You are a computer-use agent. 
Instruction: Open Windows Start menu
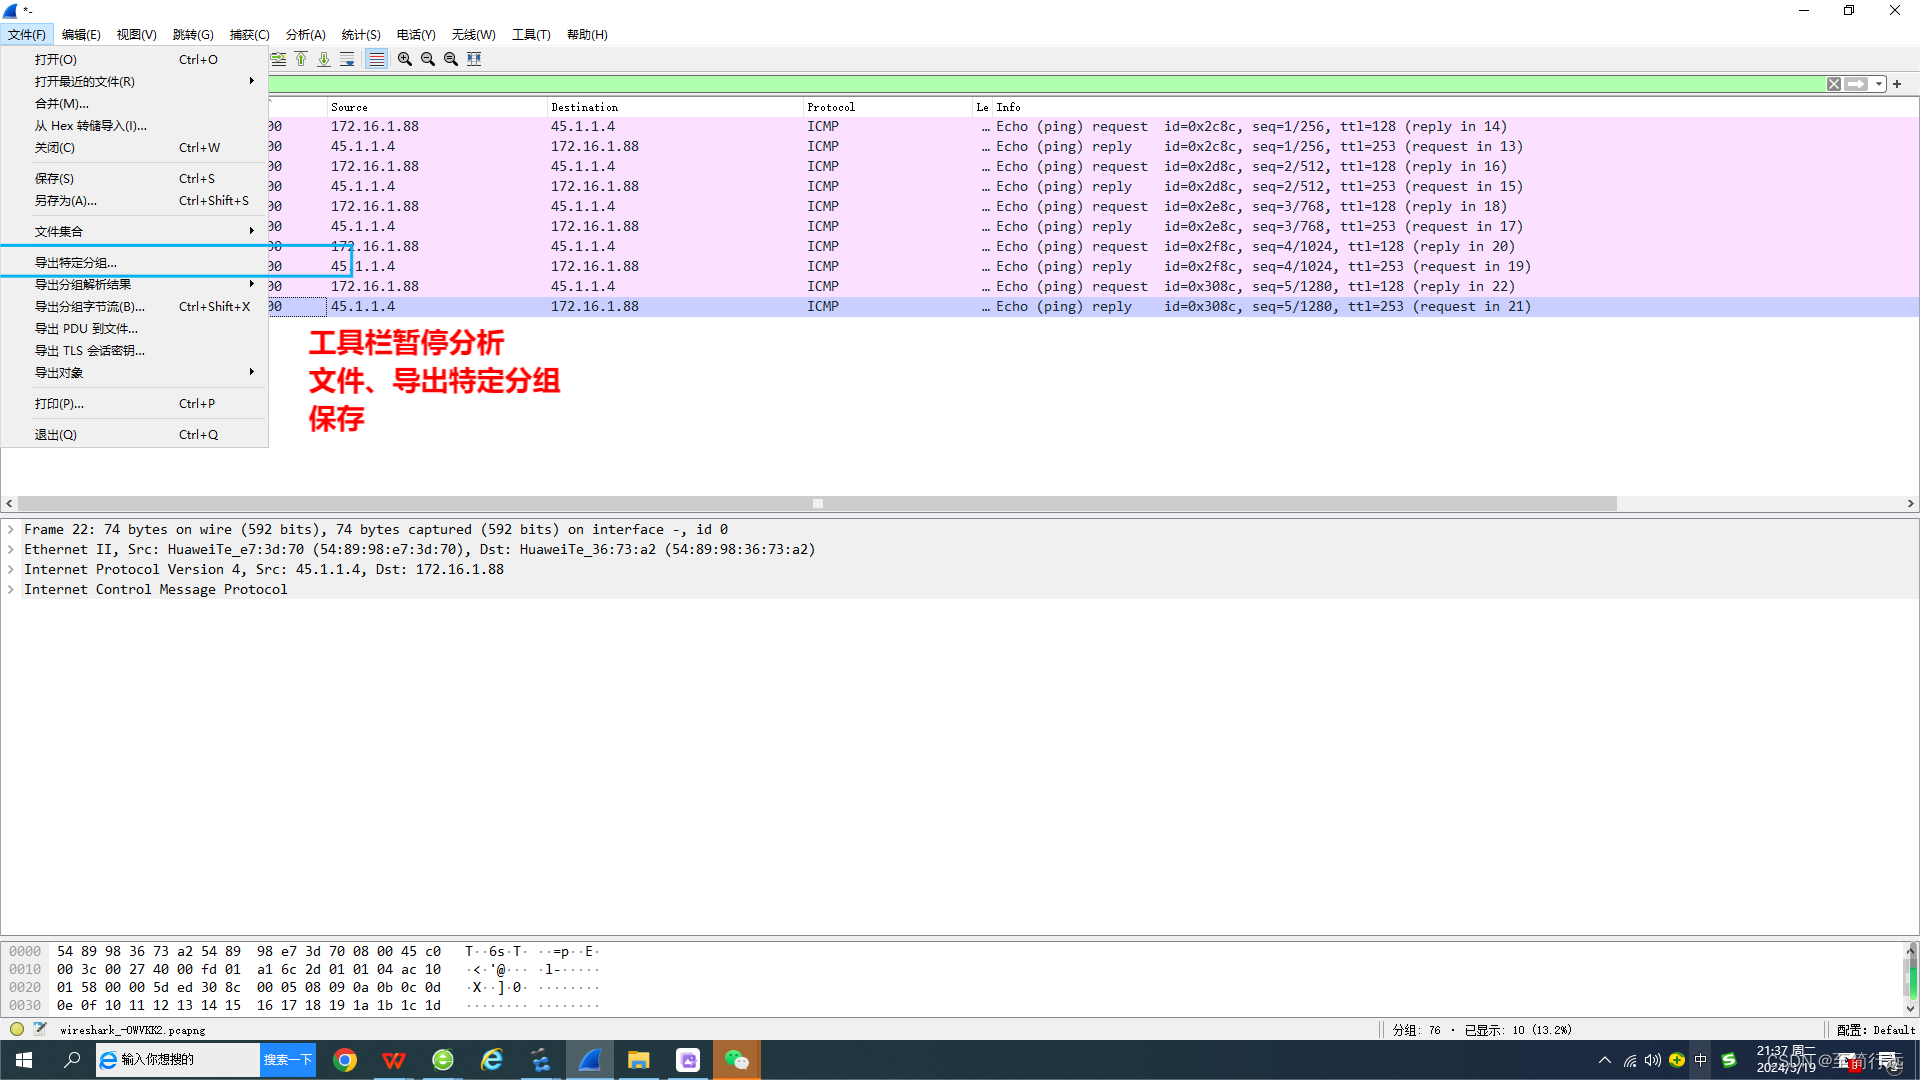point(24,1060)
